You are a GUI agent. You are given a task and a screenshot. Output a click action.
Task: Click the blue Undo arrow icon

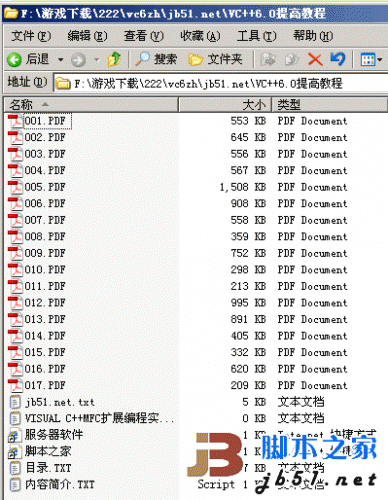337,59
